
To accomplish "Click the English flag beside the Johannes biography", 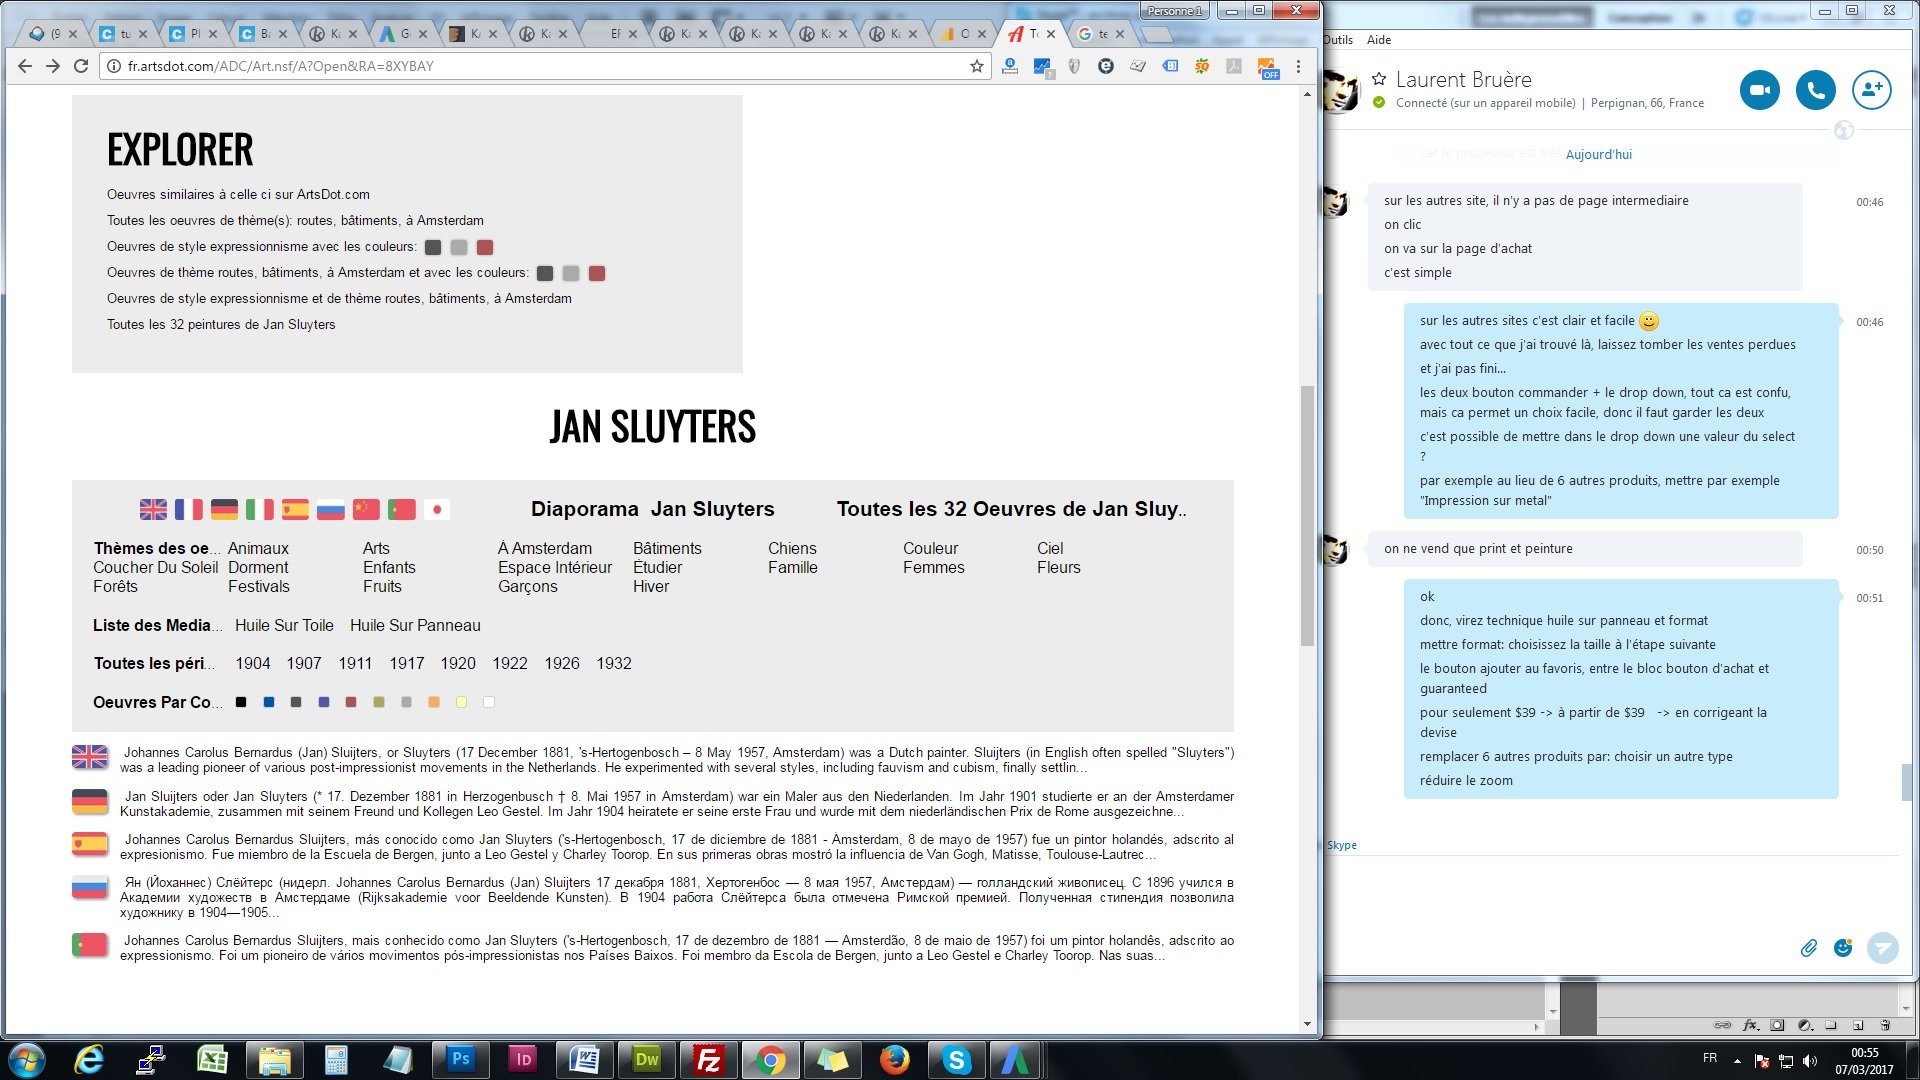I will click(x=89, y=757).
